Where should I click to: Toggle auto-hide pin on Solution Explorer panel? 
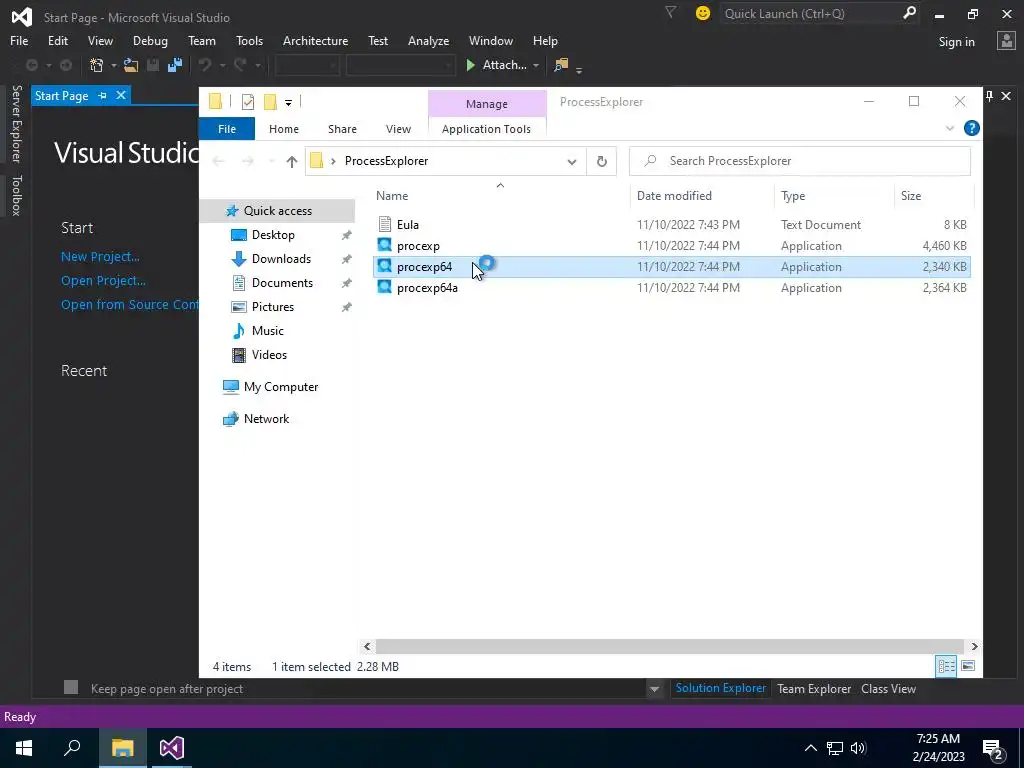pyautogui.click(x=989, y=96)
